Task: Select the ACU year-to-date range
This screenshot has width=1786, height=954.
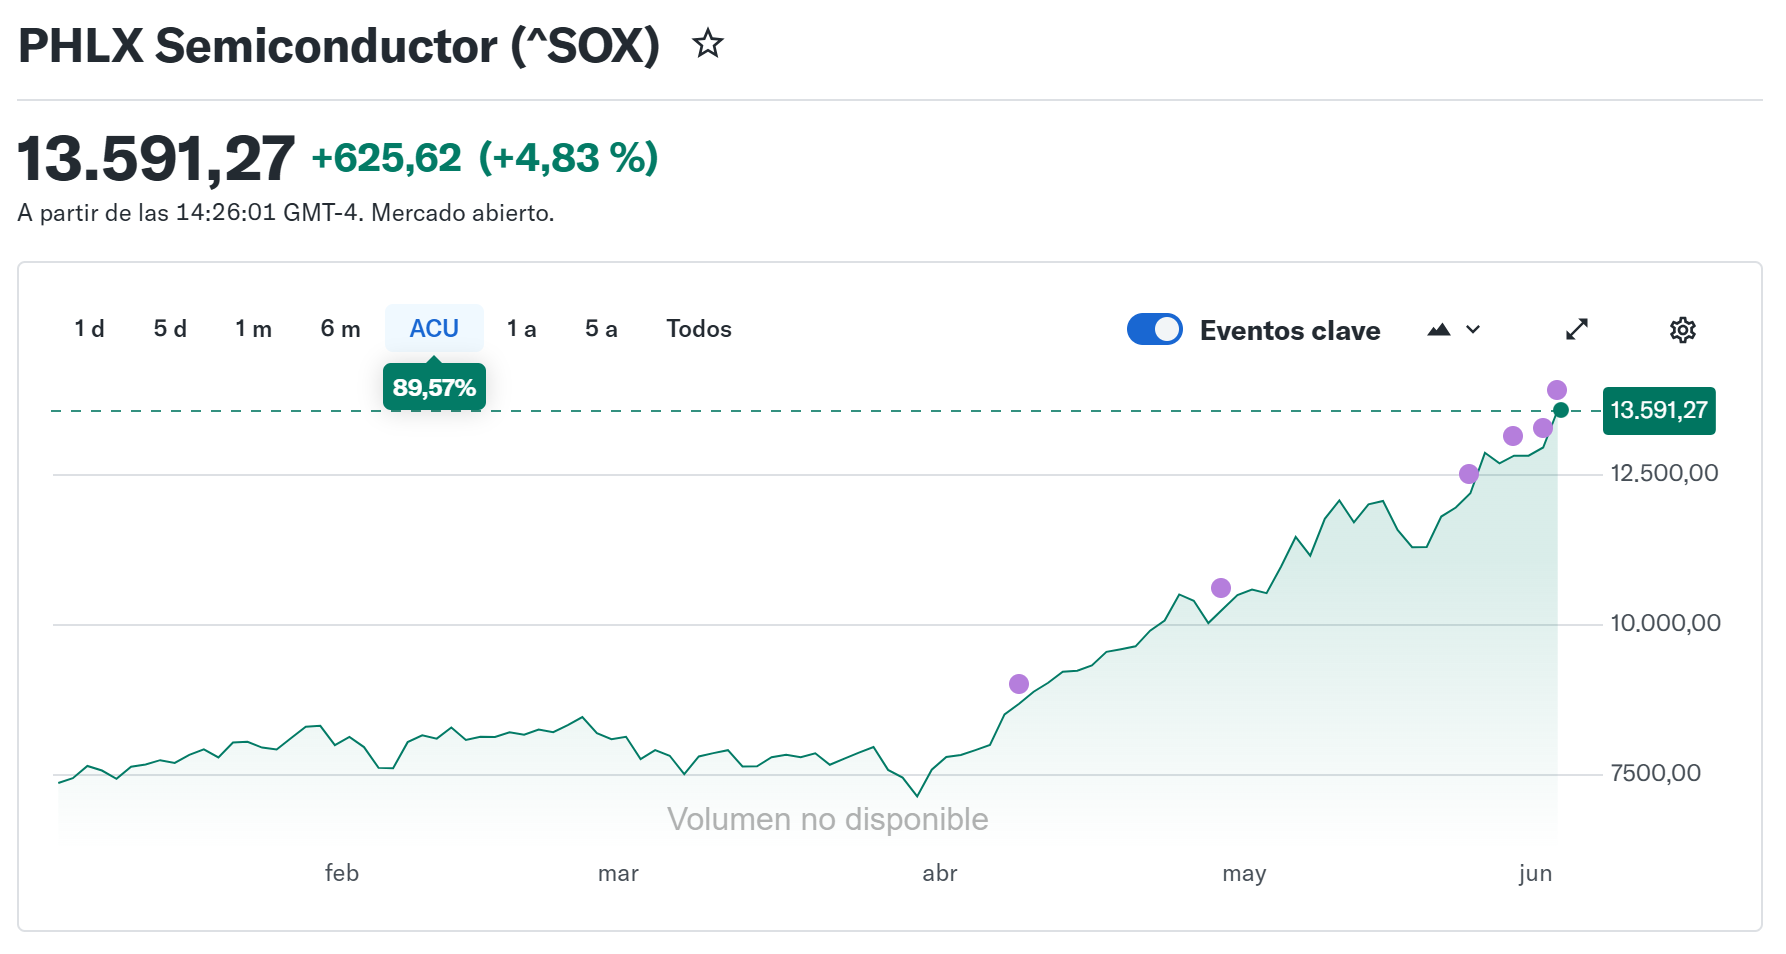Action: (434, 329)
